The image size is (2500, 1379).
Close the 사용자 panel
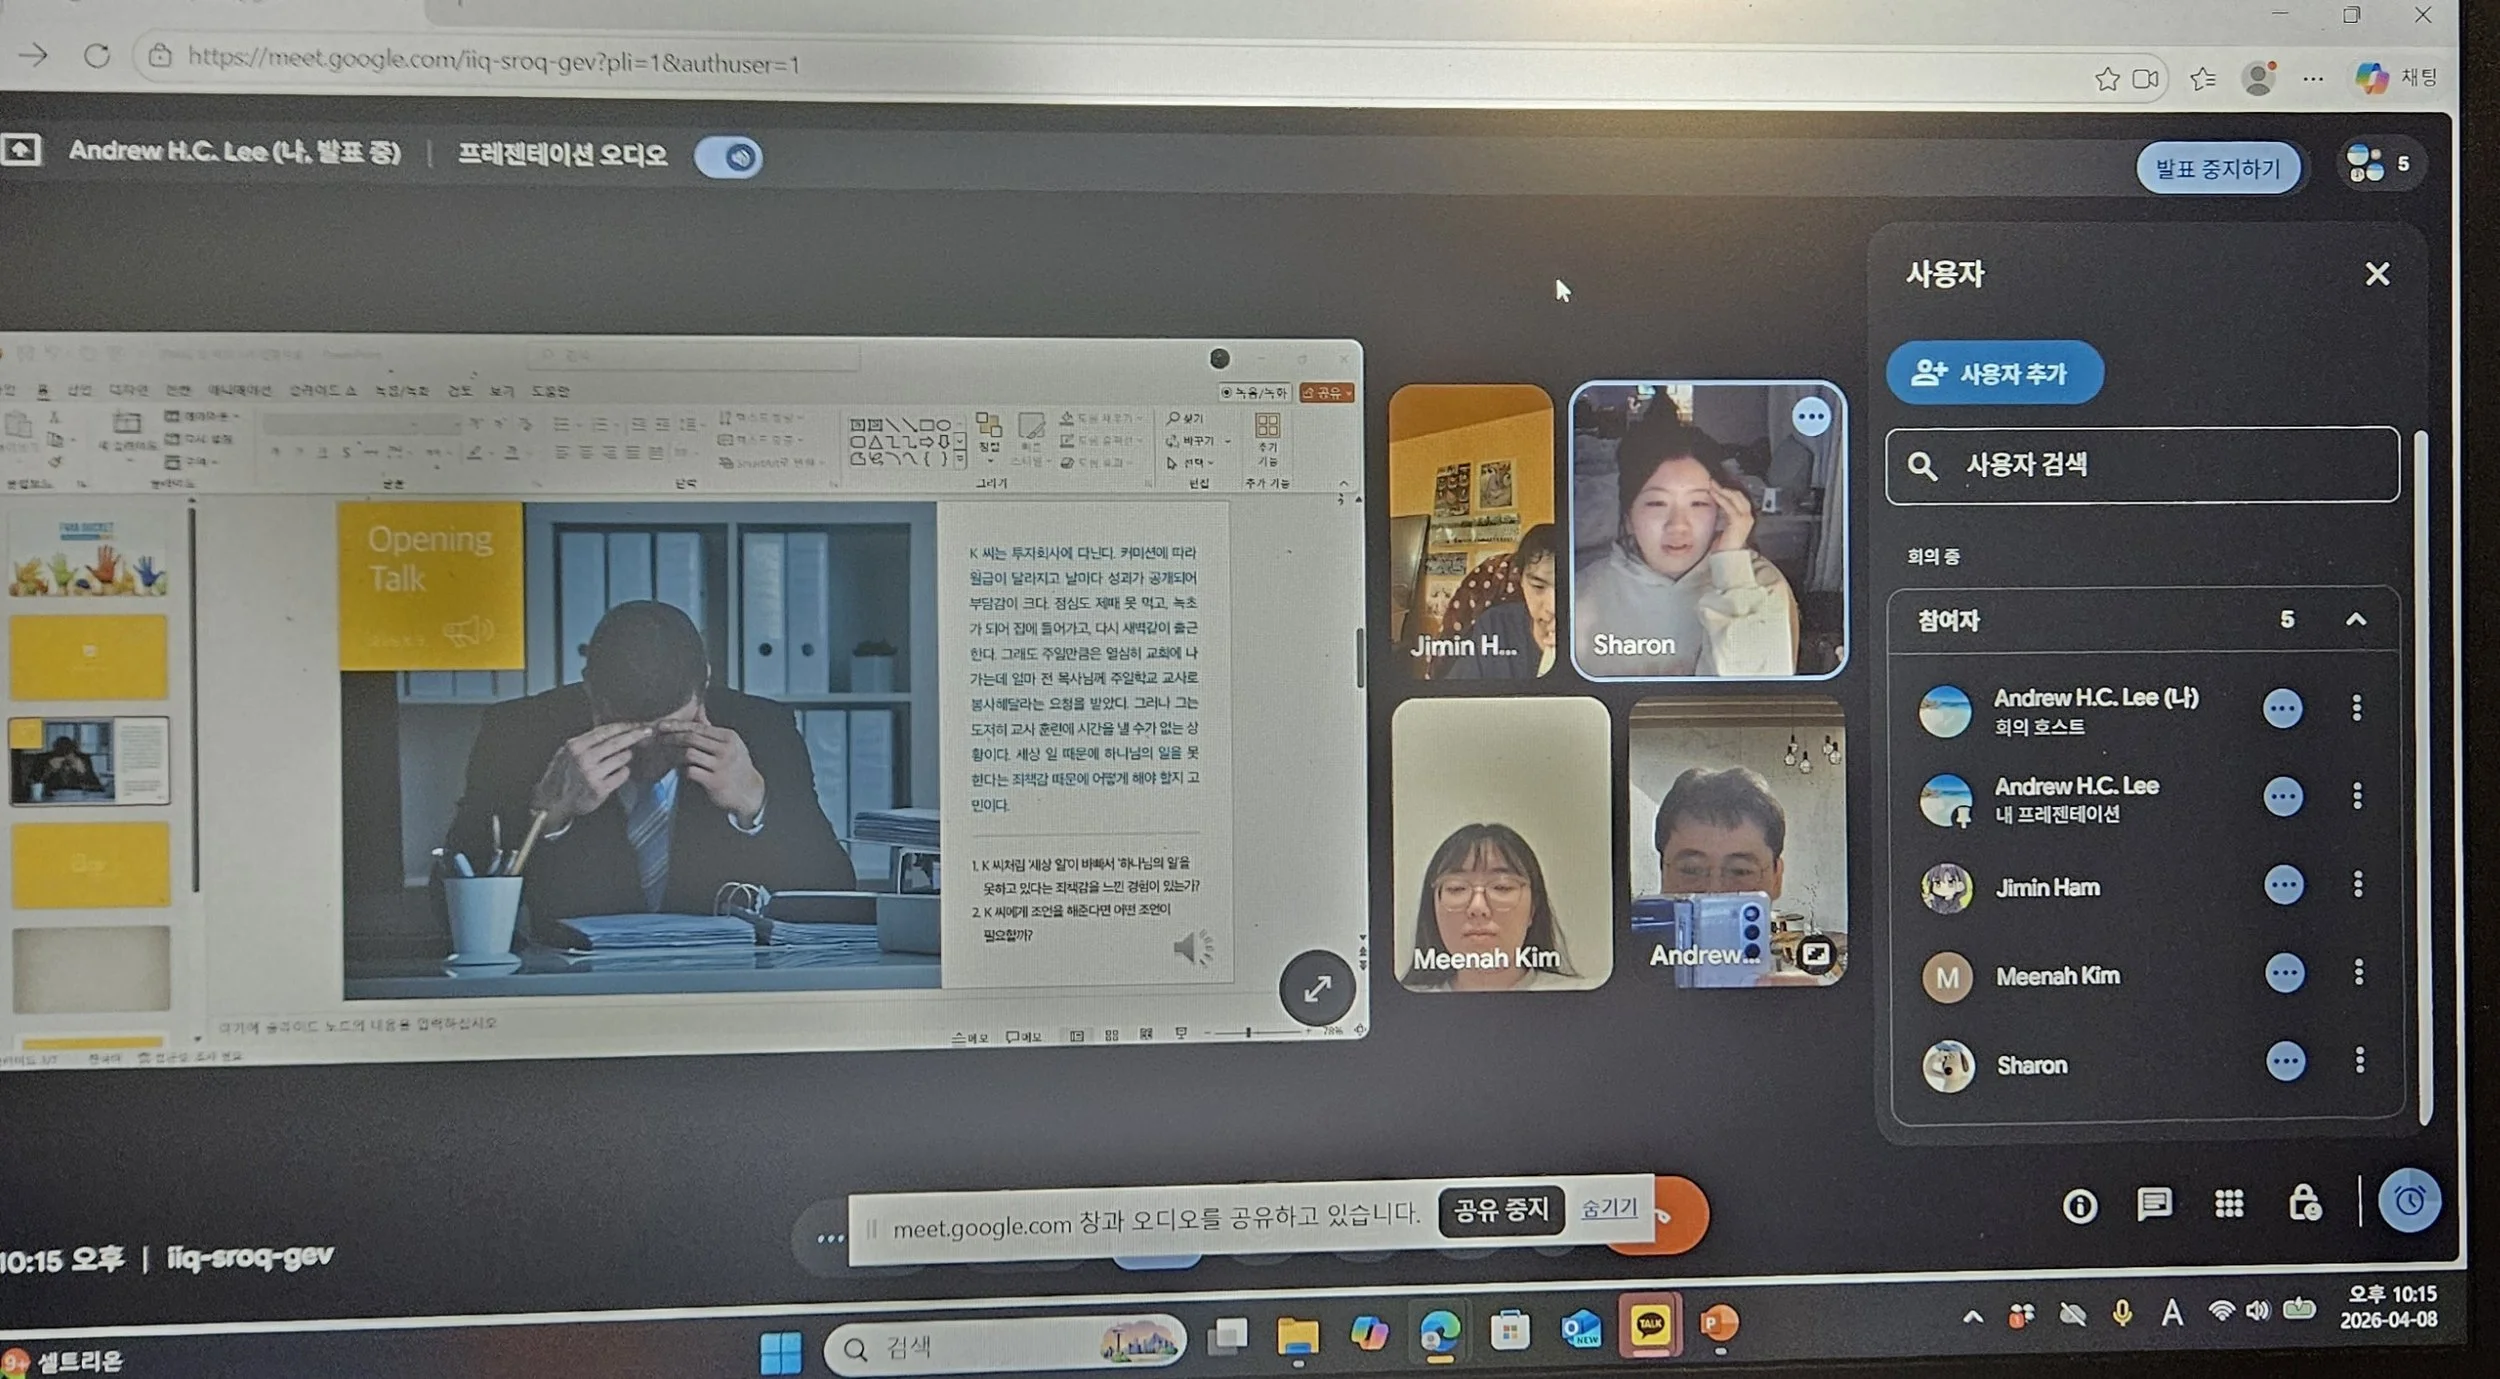tap(2377, 274)
